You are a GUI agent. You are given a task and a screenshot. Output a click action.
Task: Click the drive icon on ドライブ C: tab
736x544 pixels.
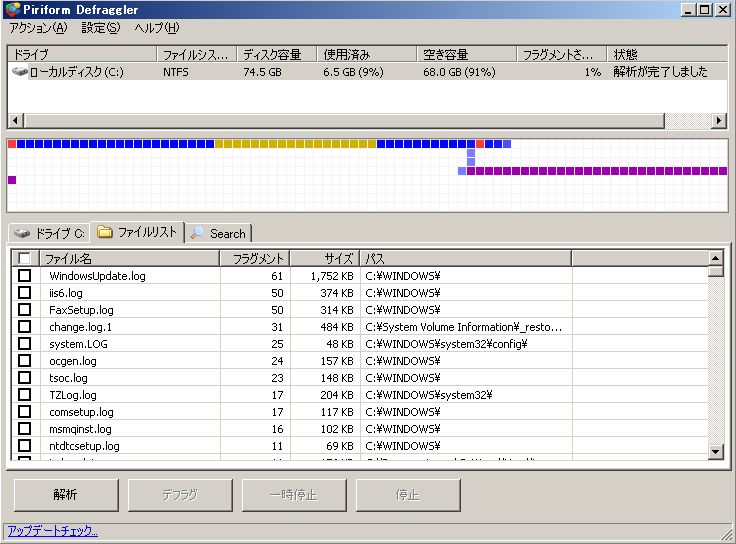click(x=22, y=233)
